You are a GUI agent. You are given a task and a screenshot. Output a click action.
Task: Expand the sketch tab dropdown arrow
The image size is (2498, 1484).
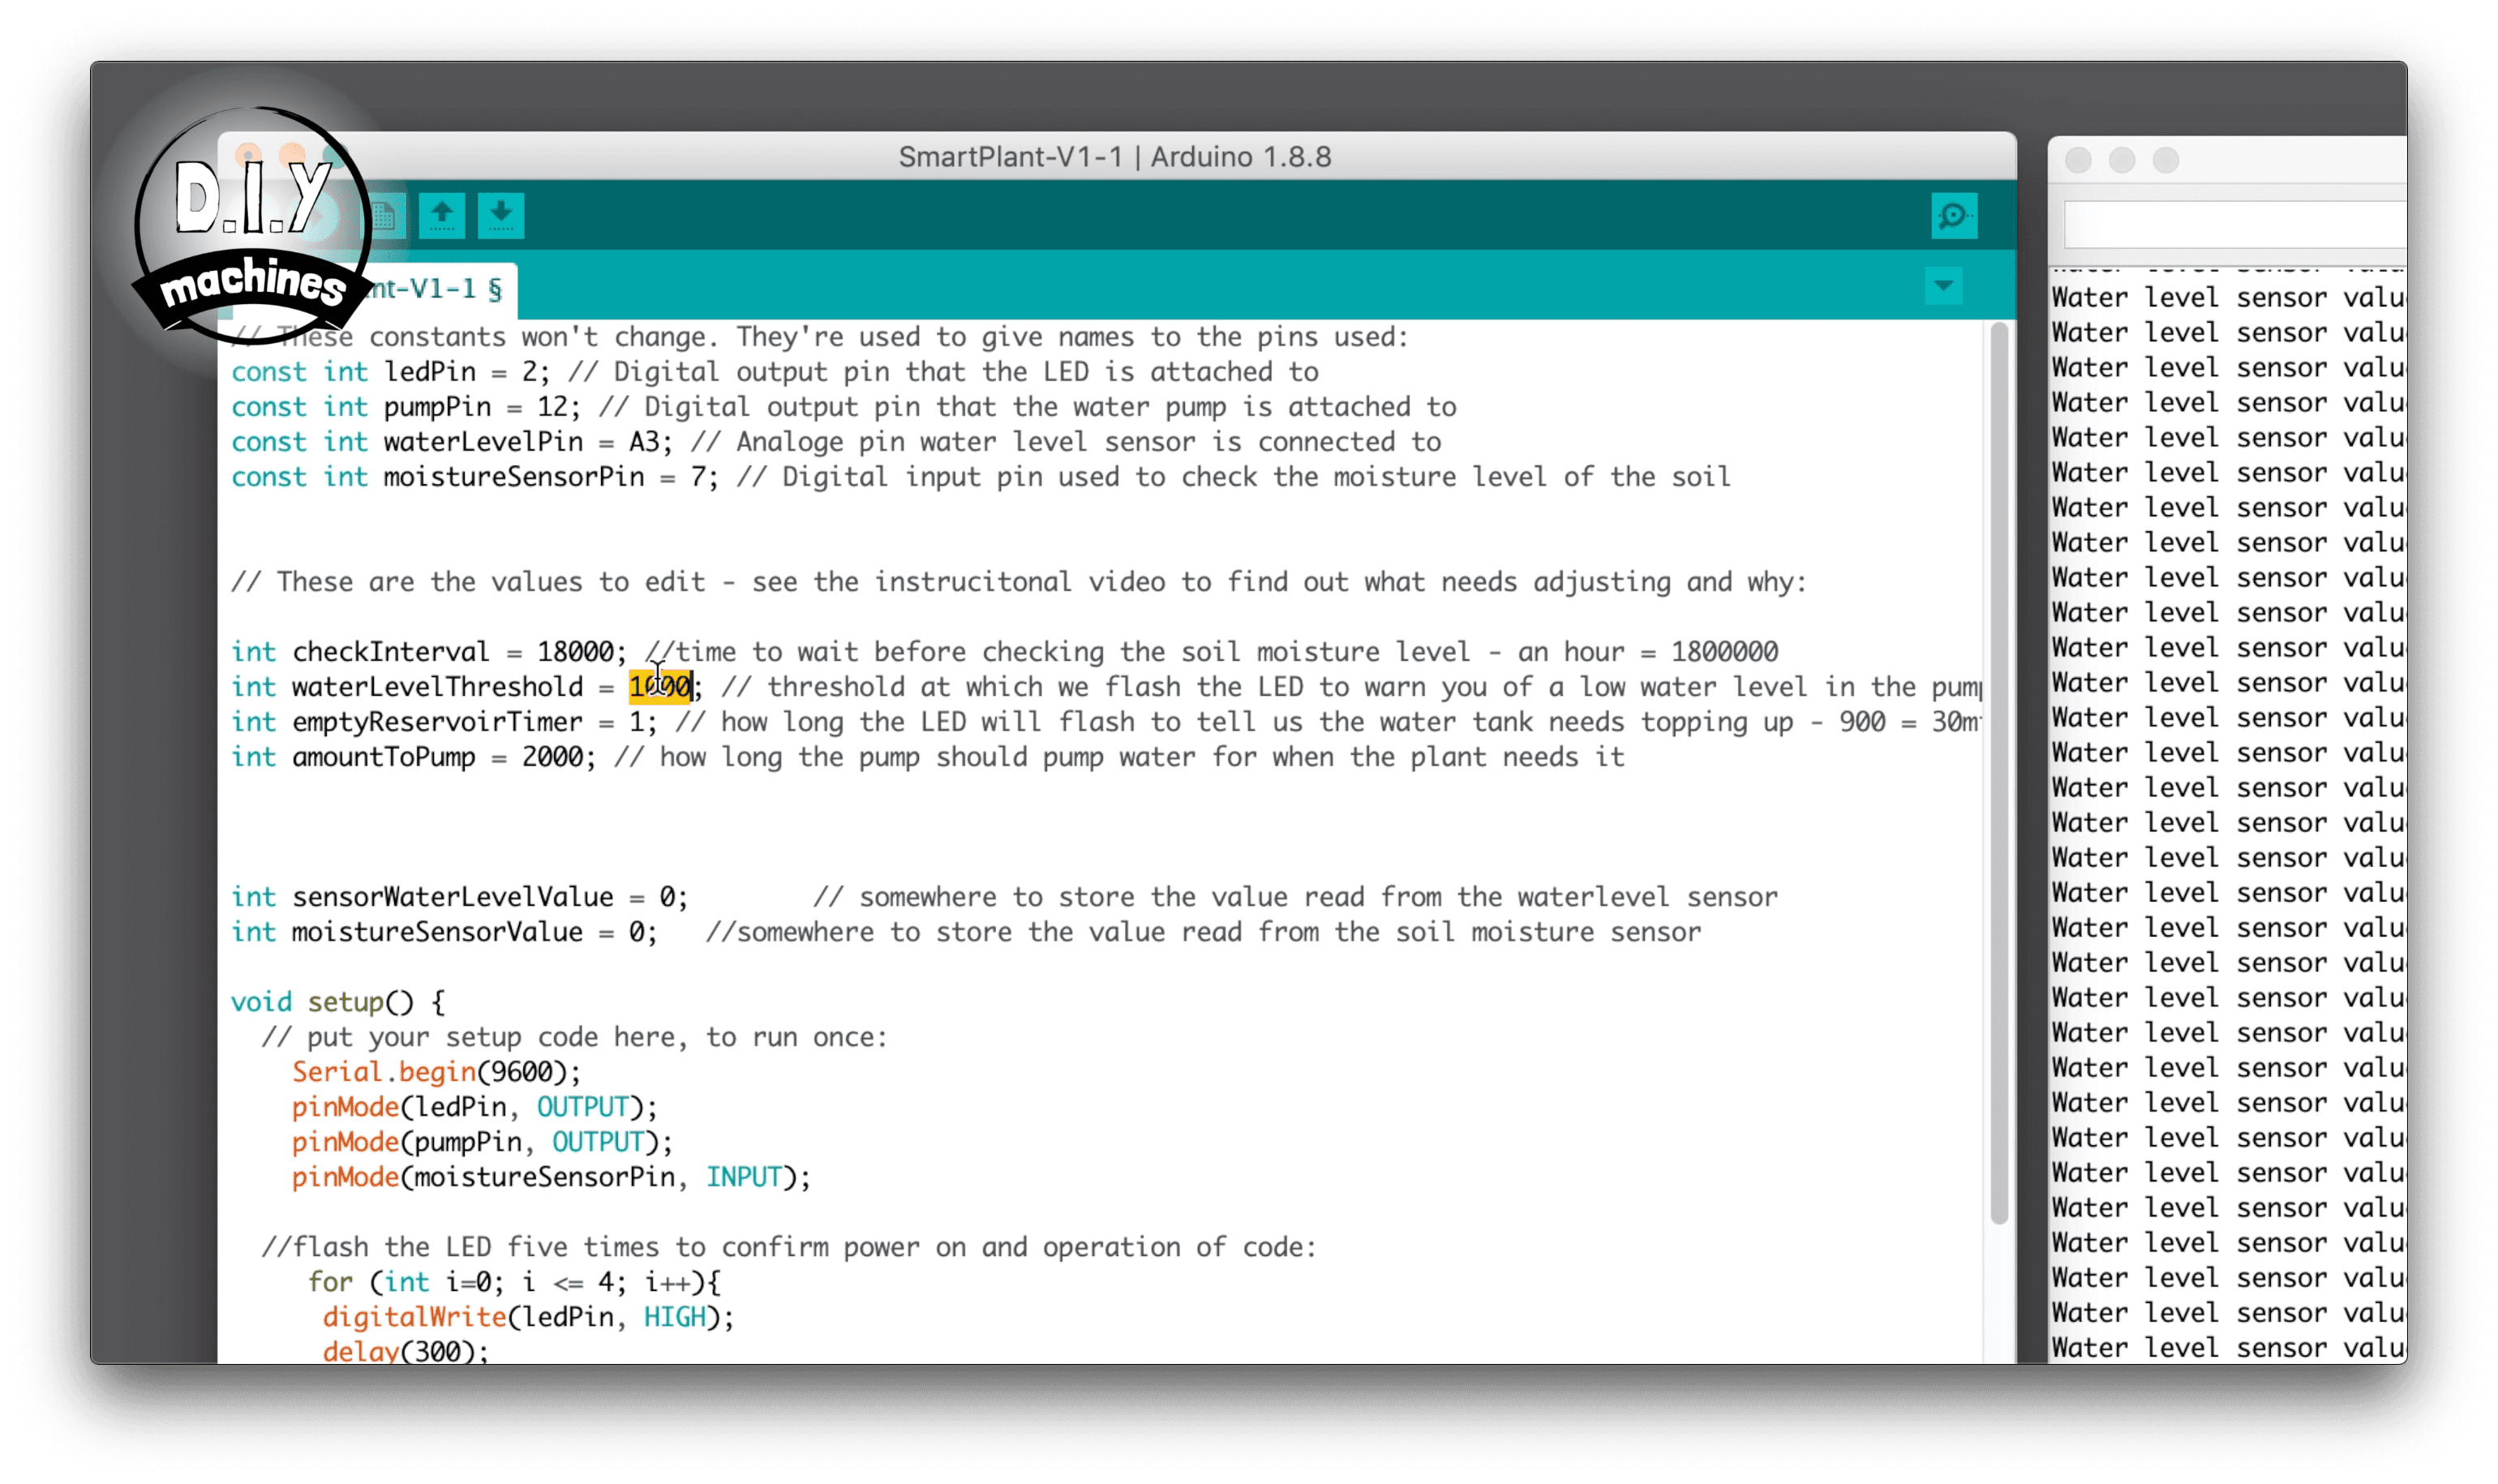[x=1943, y=286]
